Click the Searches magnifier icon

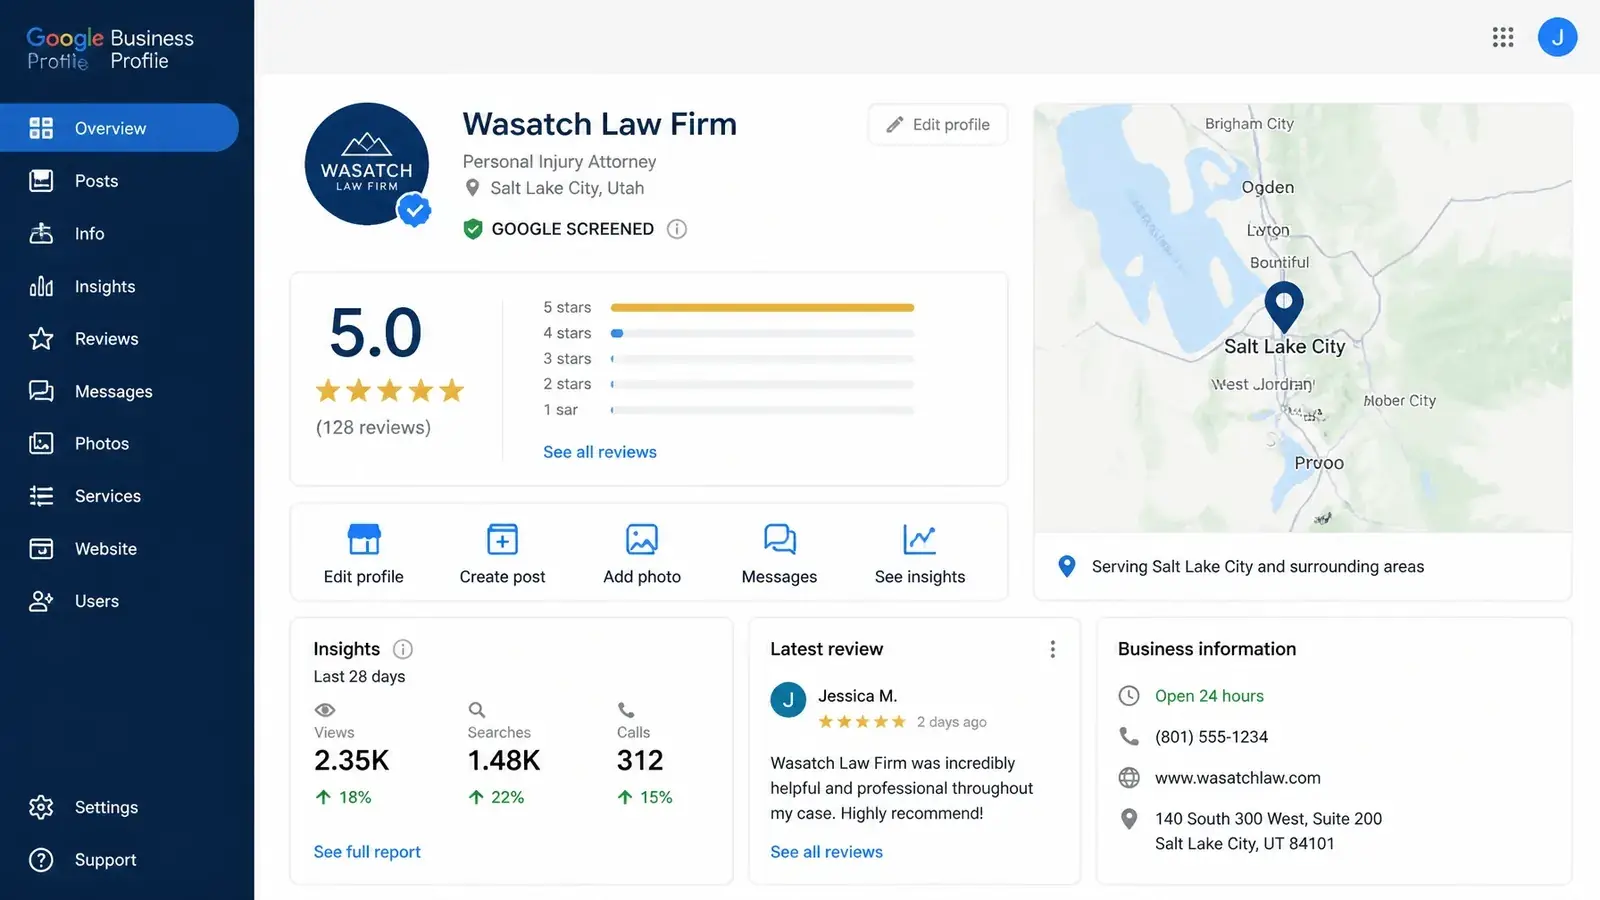click(477, 710)
